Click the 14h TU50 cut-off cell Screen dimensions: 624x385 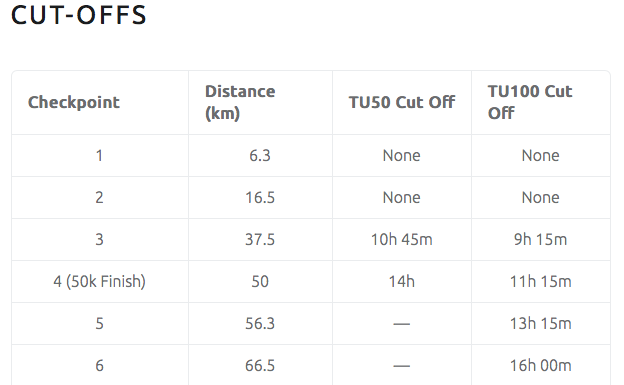(x=402, y=281)
